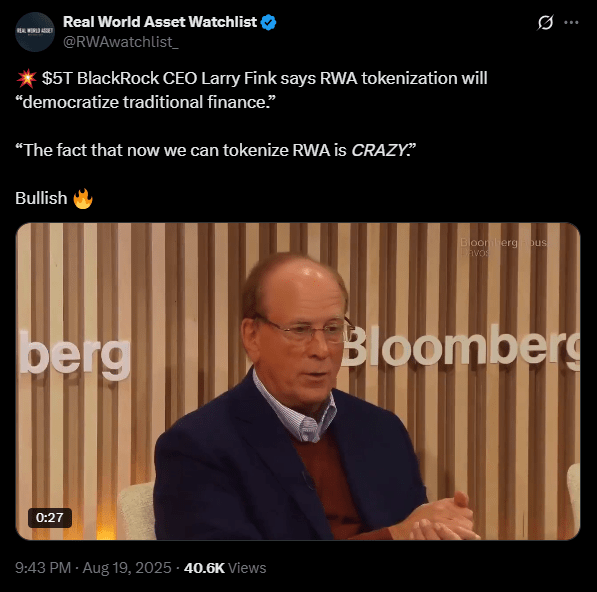This screenshot has width=597, height=592.
Task: Click the Real World Asset Watchlist name
Action: (x=160, y=22)
